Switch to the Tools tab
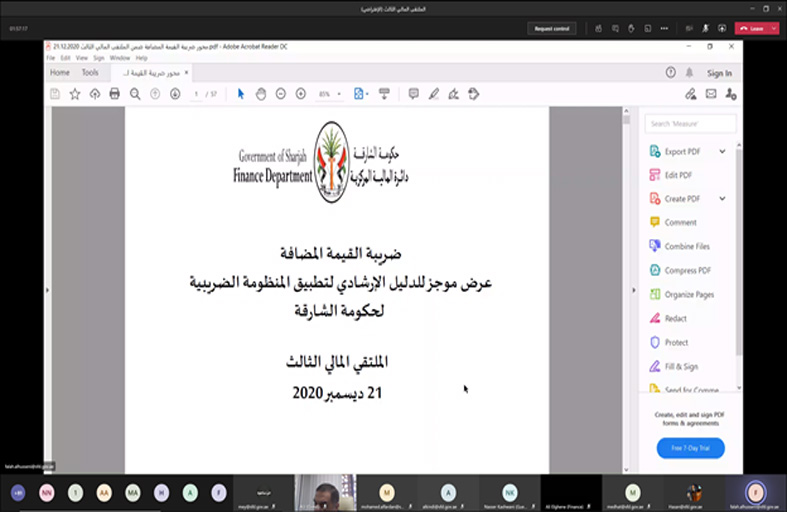Screen dimensions: 787x512 (90, 73)
